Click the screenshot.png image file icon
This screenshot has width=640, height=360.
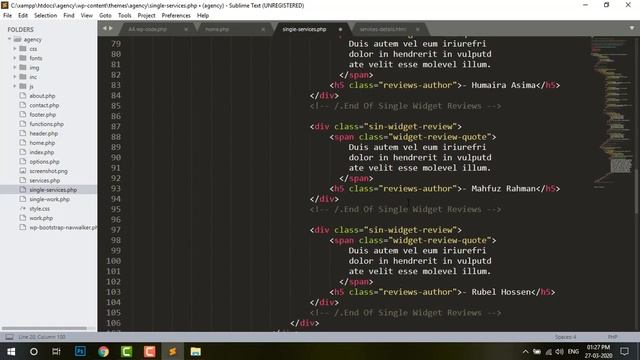tap(23, 171)
